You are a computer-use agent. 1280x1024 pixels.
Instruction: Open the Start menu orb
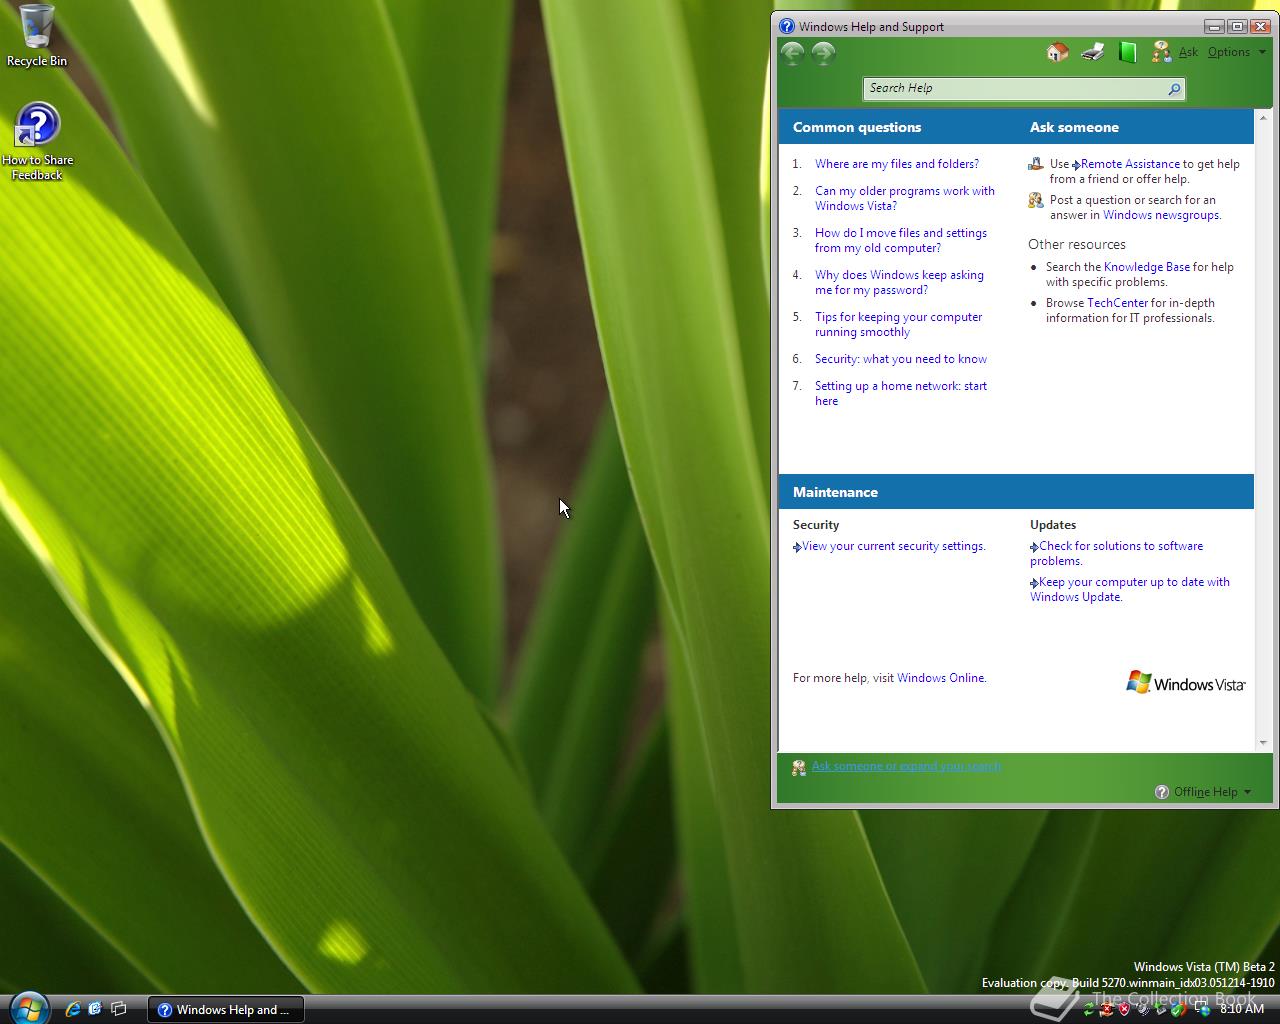(28, 1008)
